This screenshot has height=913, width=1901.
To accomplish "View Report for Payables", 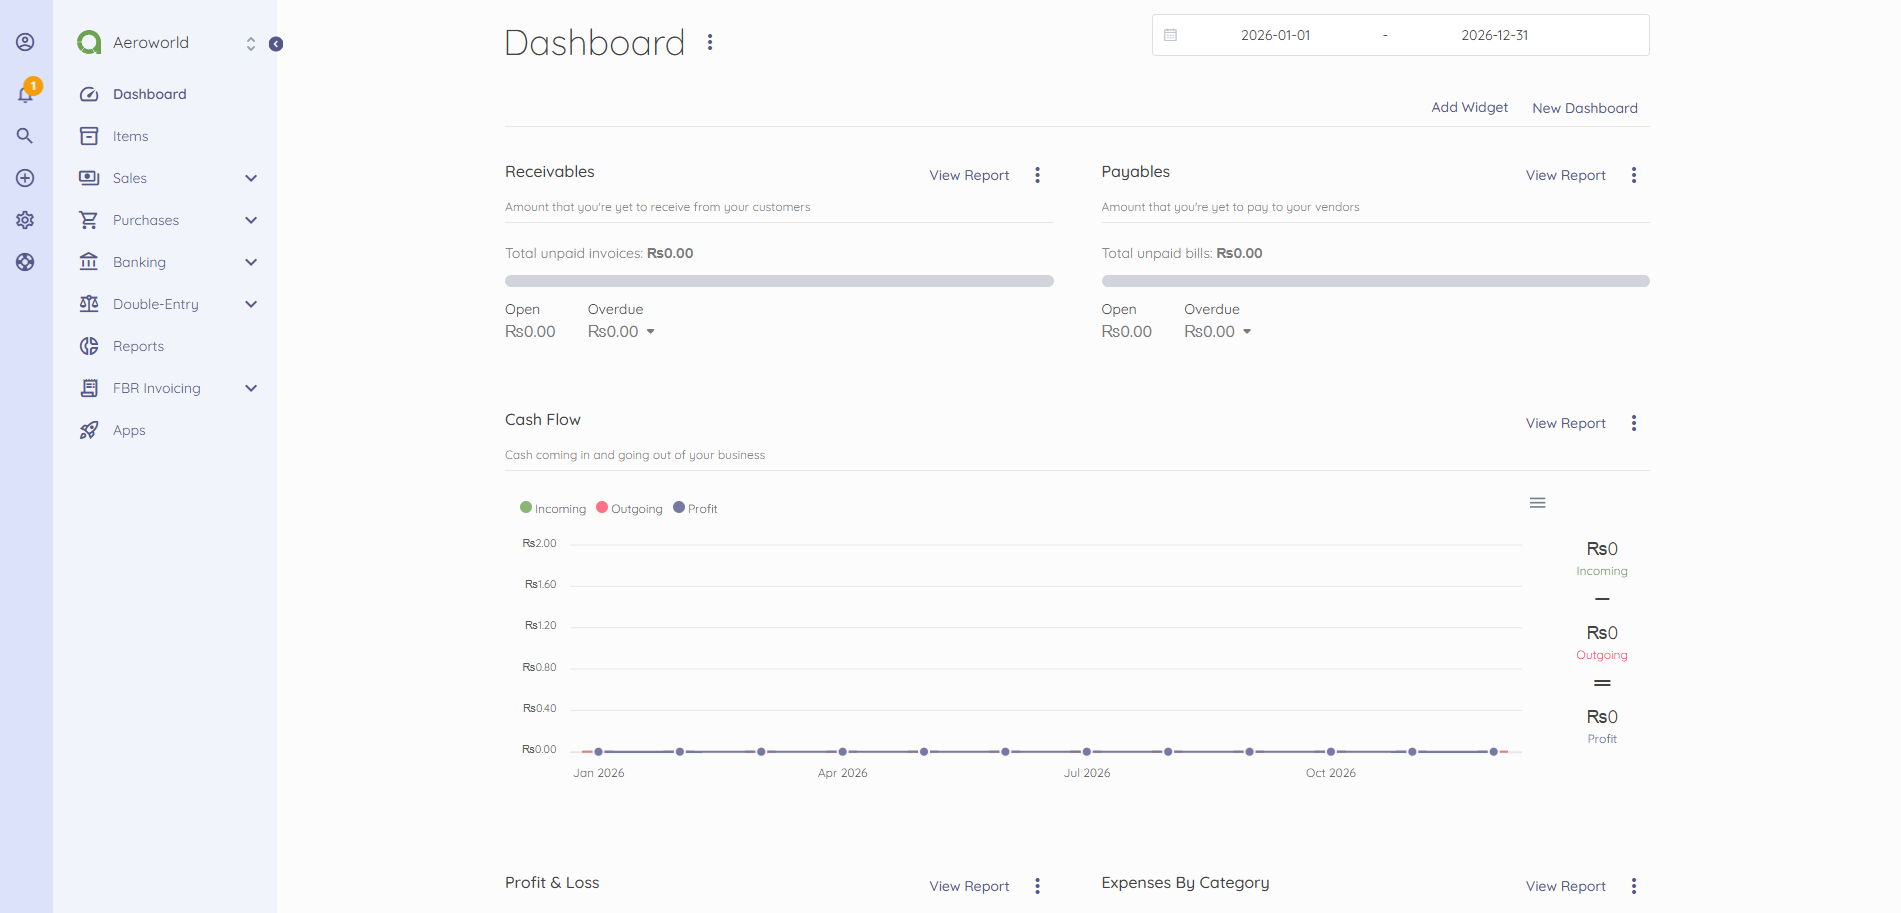I will (x=1565, y=175).
